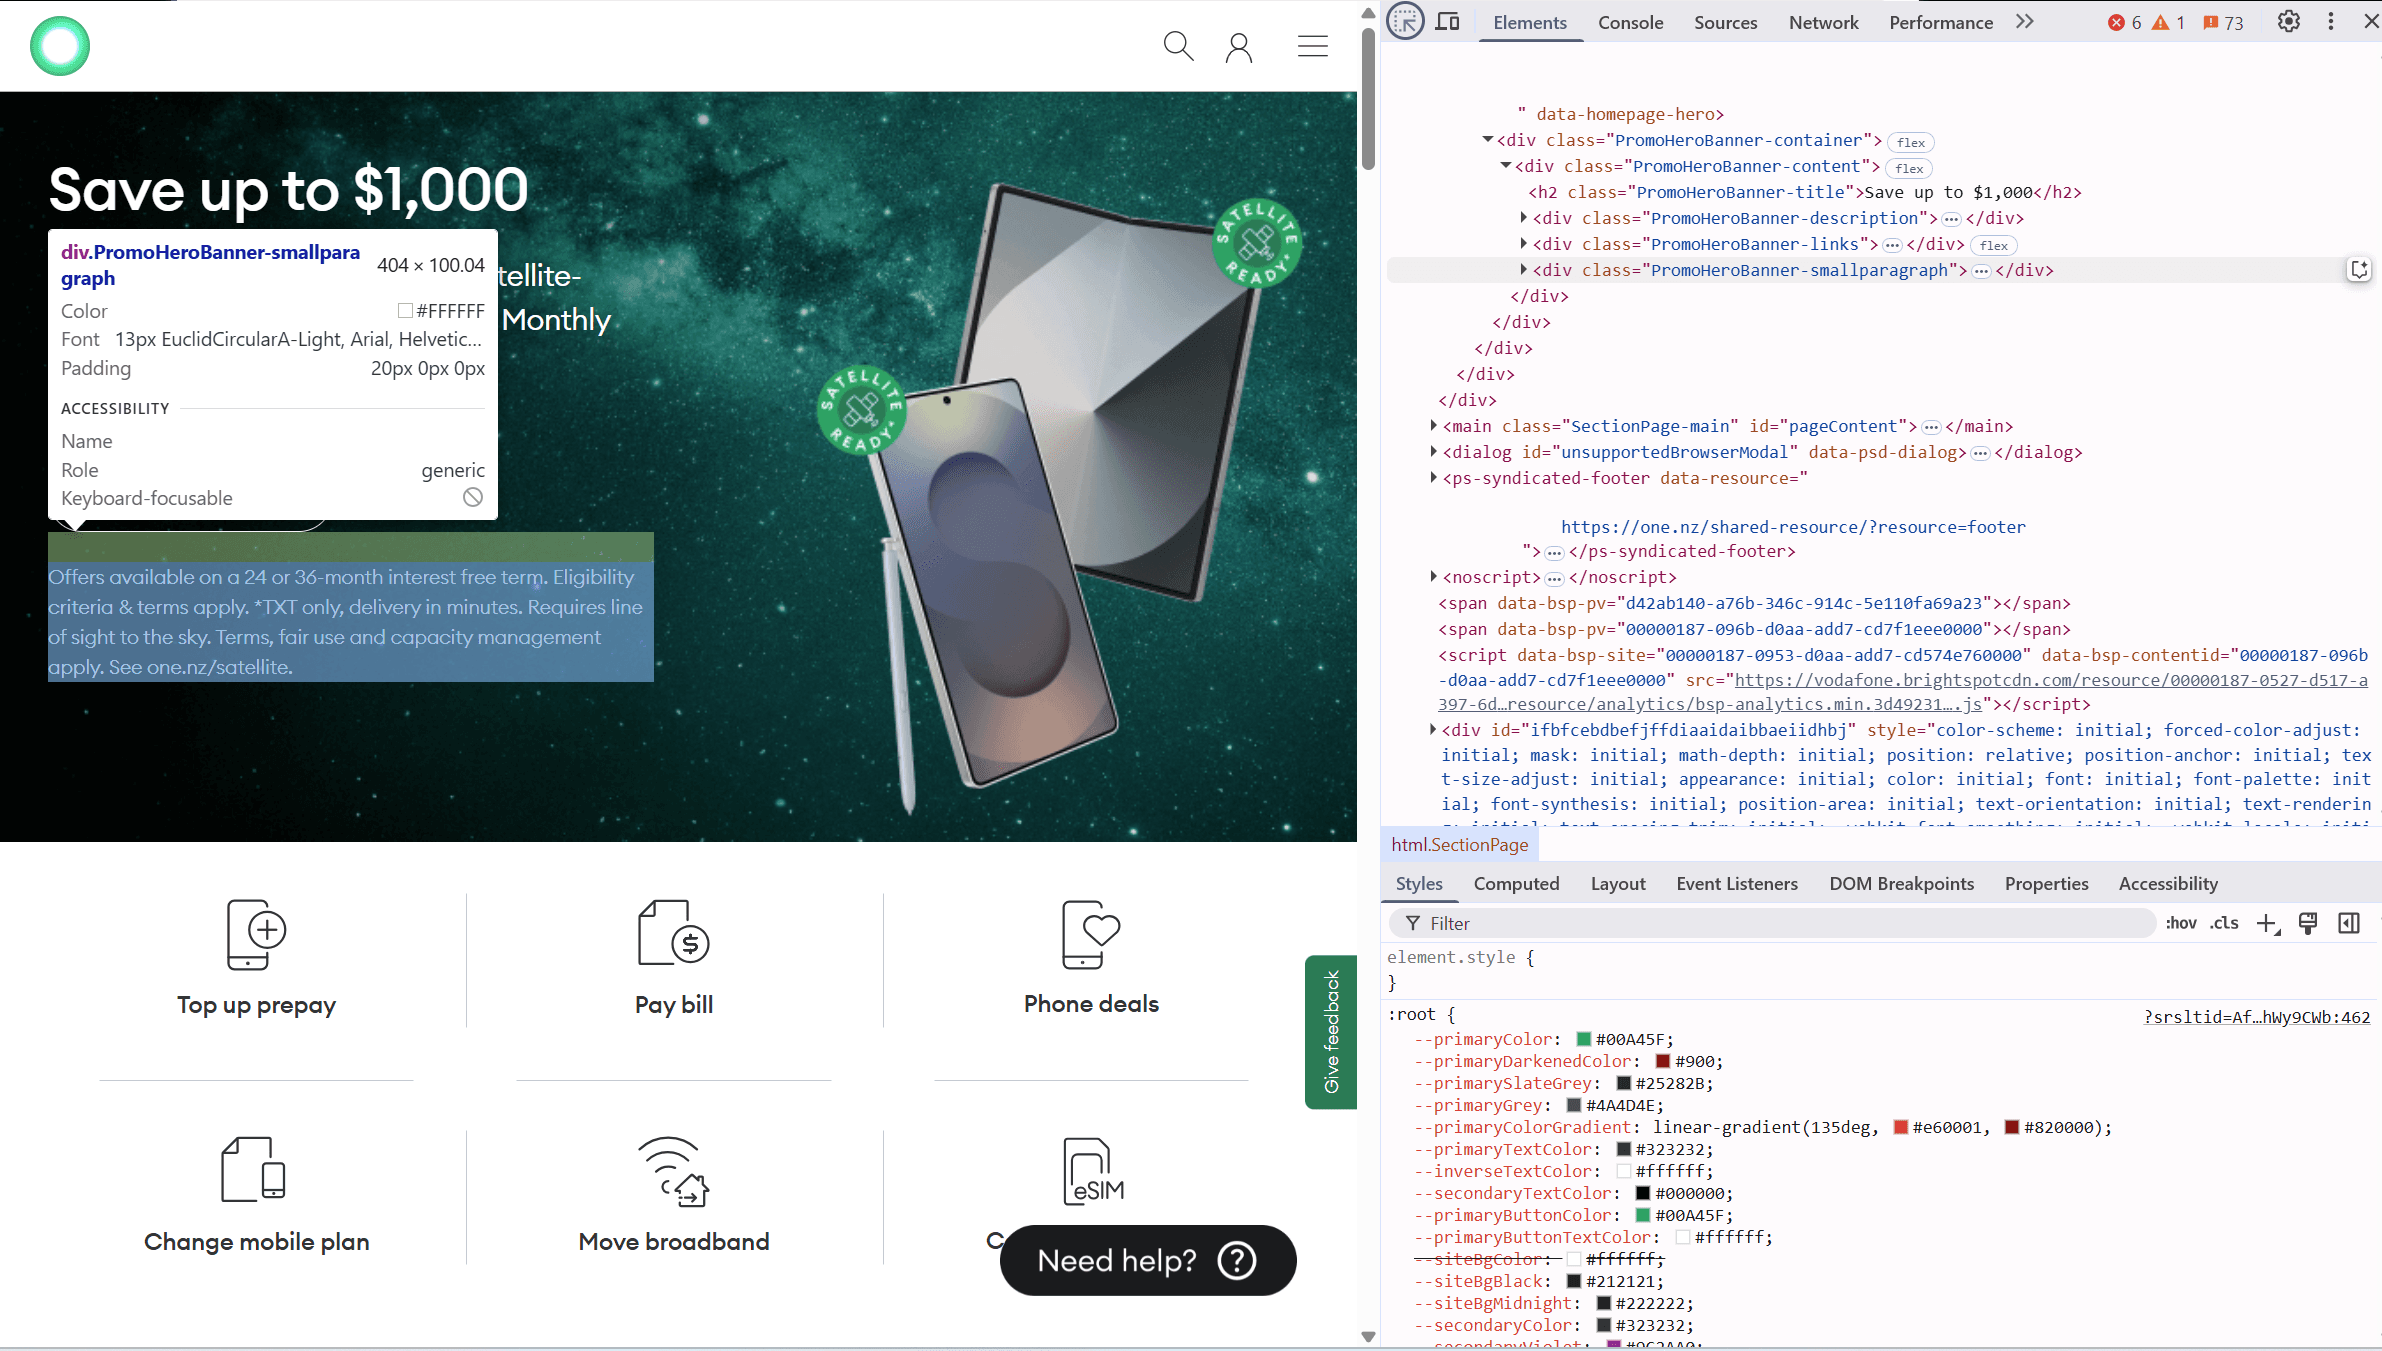The width and height of the screenshot is (2382, 1351).
Task: Switch to the Sources tab
Action: click(x=1725, y=23)
